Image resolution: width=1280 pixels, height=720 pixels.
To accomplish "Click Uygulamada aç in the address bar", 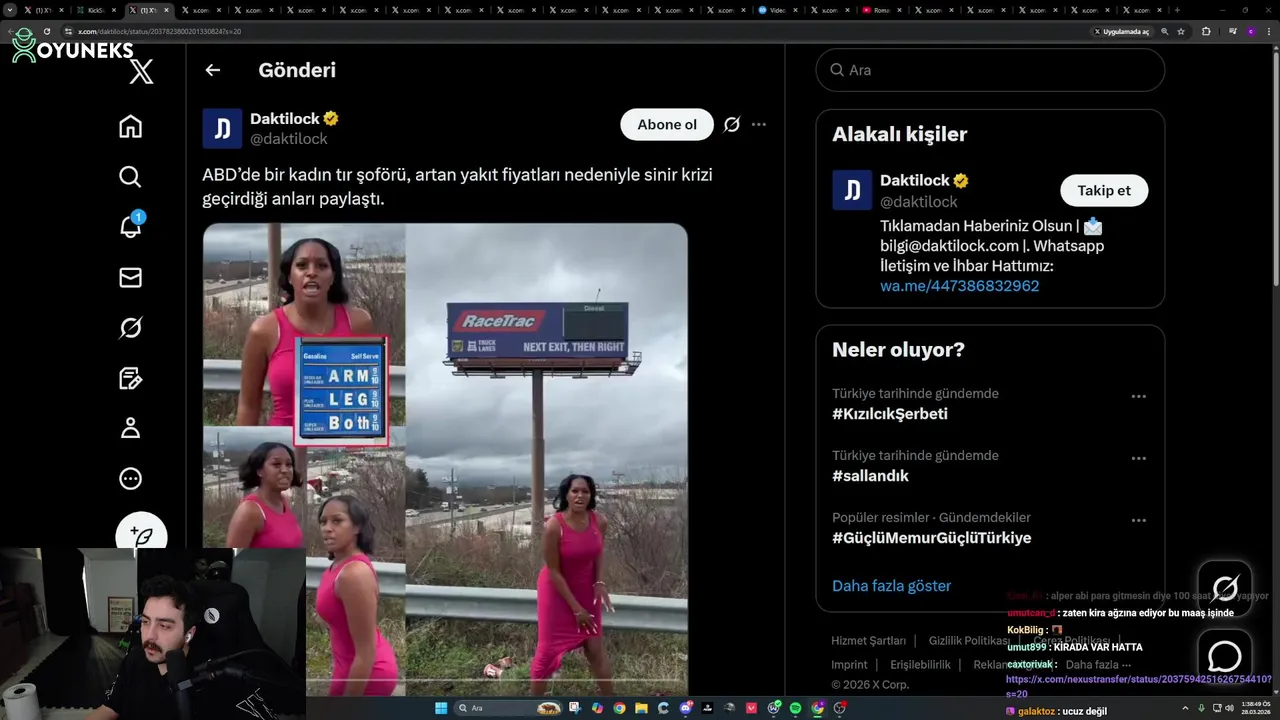I will coord(1122,31).
